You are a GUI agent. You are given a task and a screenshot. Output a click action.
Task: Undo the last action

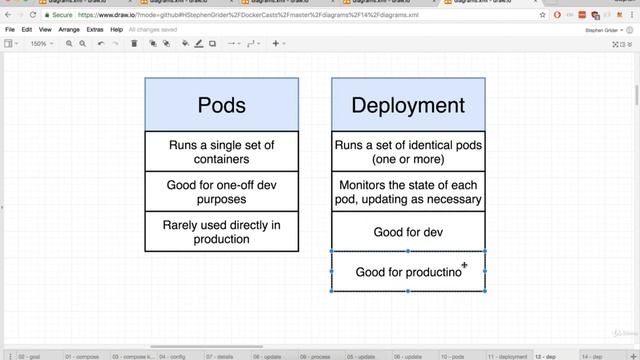point(101,44)
